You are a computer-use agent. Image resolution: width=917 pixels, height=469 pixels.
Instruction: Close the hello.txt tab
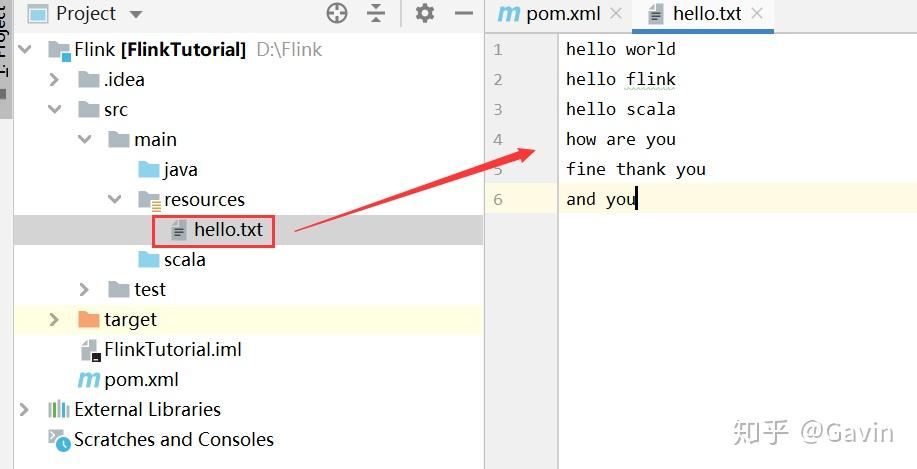757,14
